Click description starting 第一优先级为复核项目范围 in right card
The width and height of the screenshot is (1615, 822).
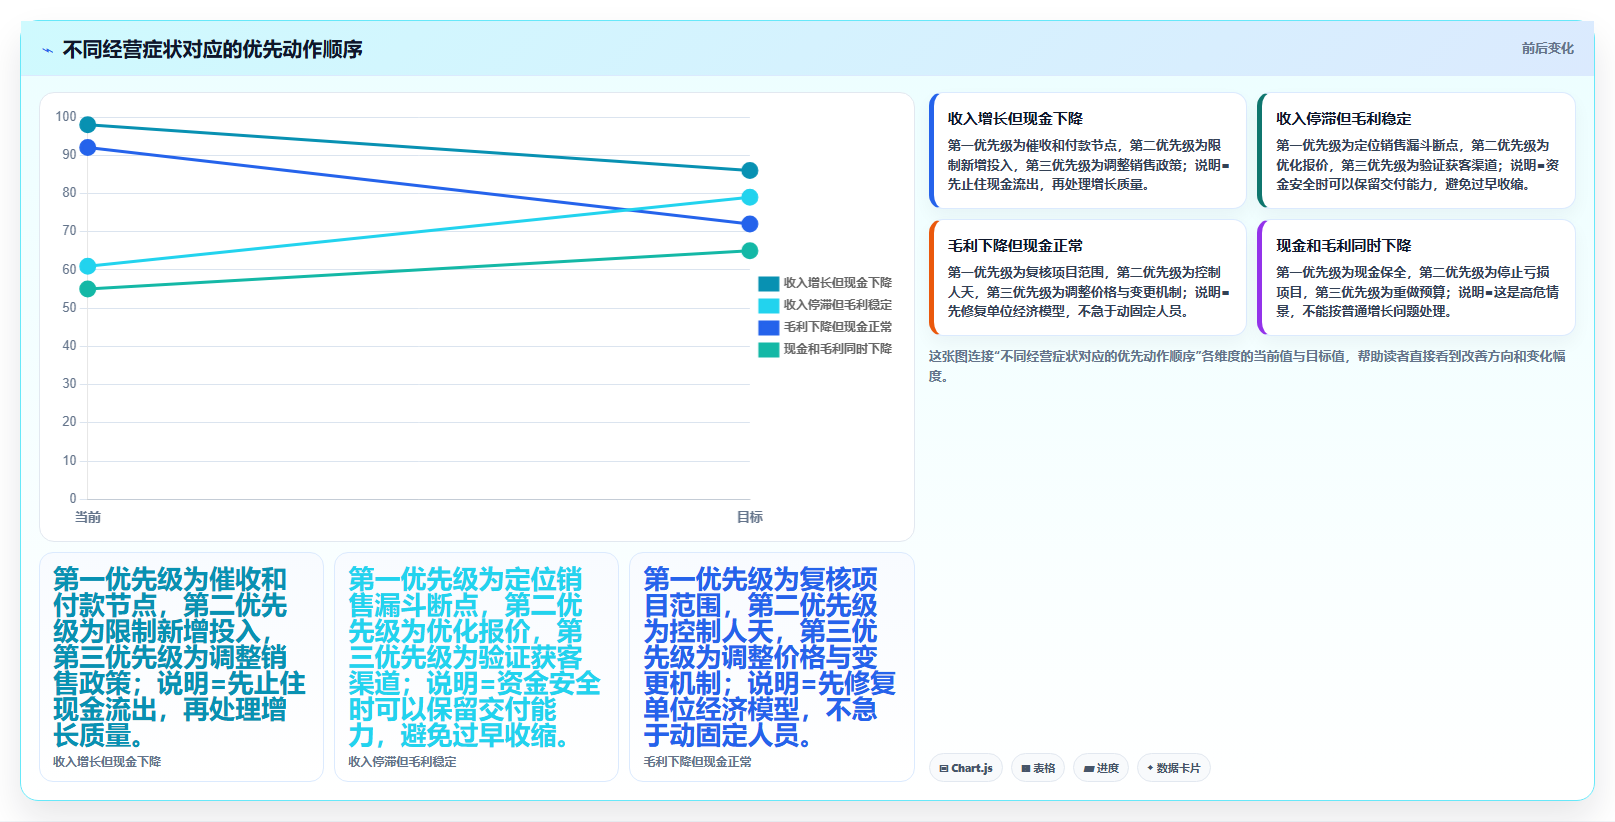[x=1088, y=292]
